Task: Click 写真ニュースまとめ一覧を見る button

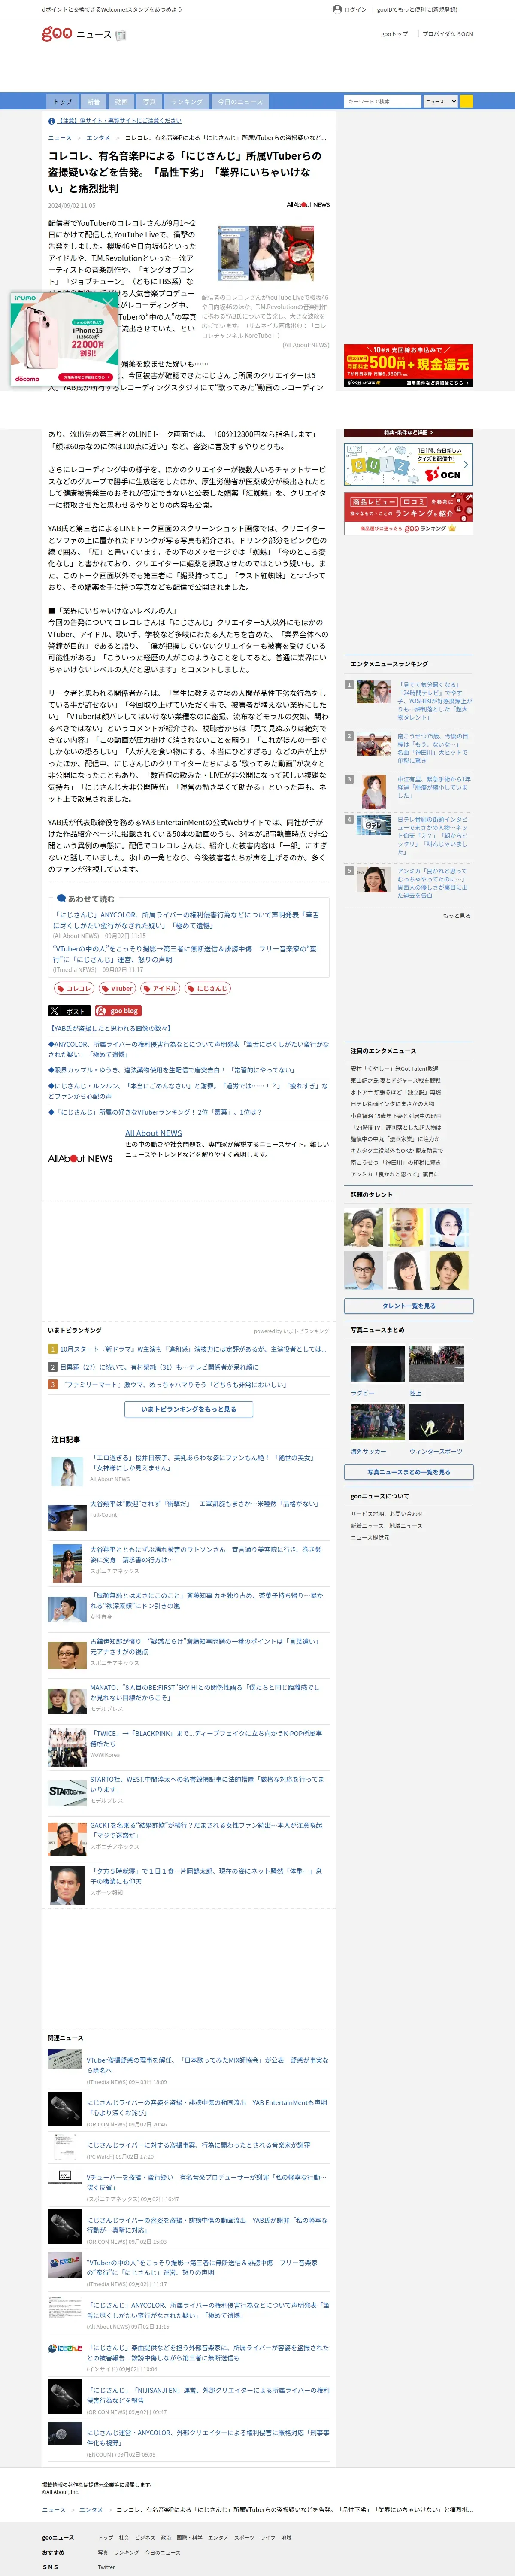Action: point(408,1472)
